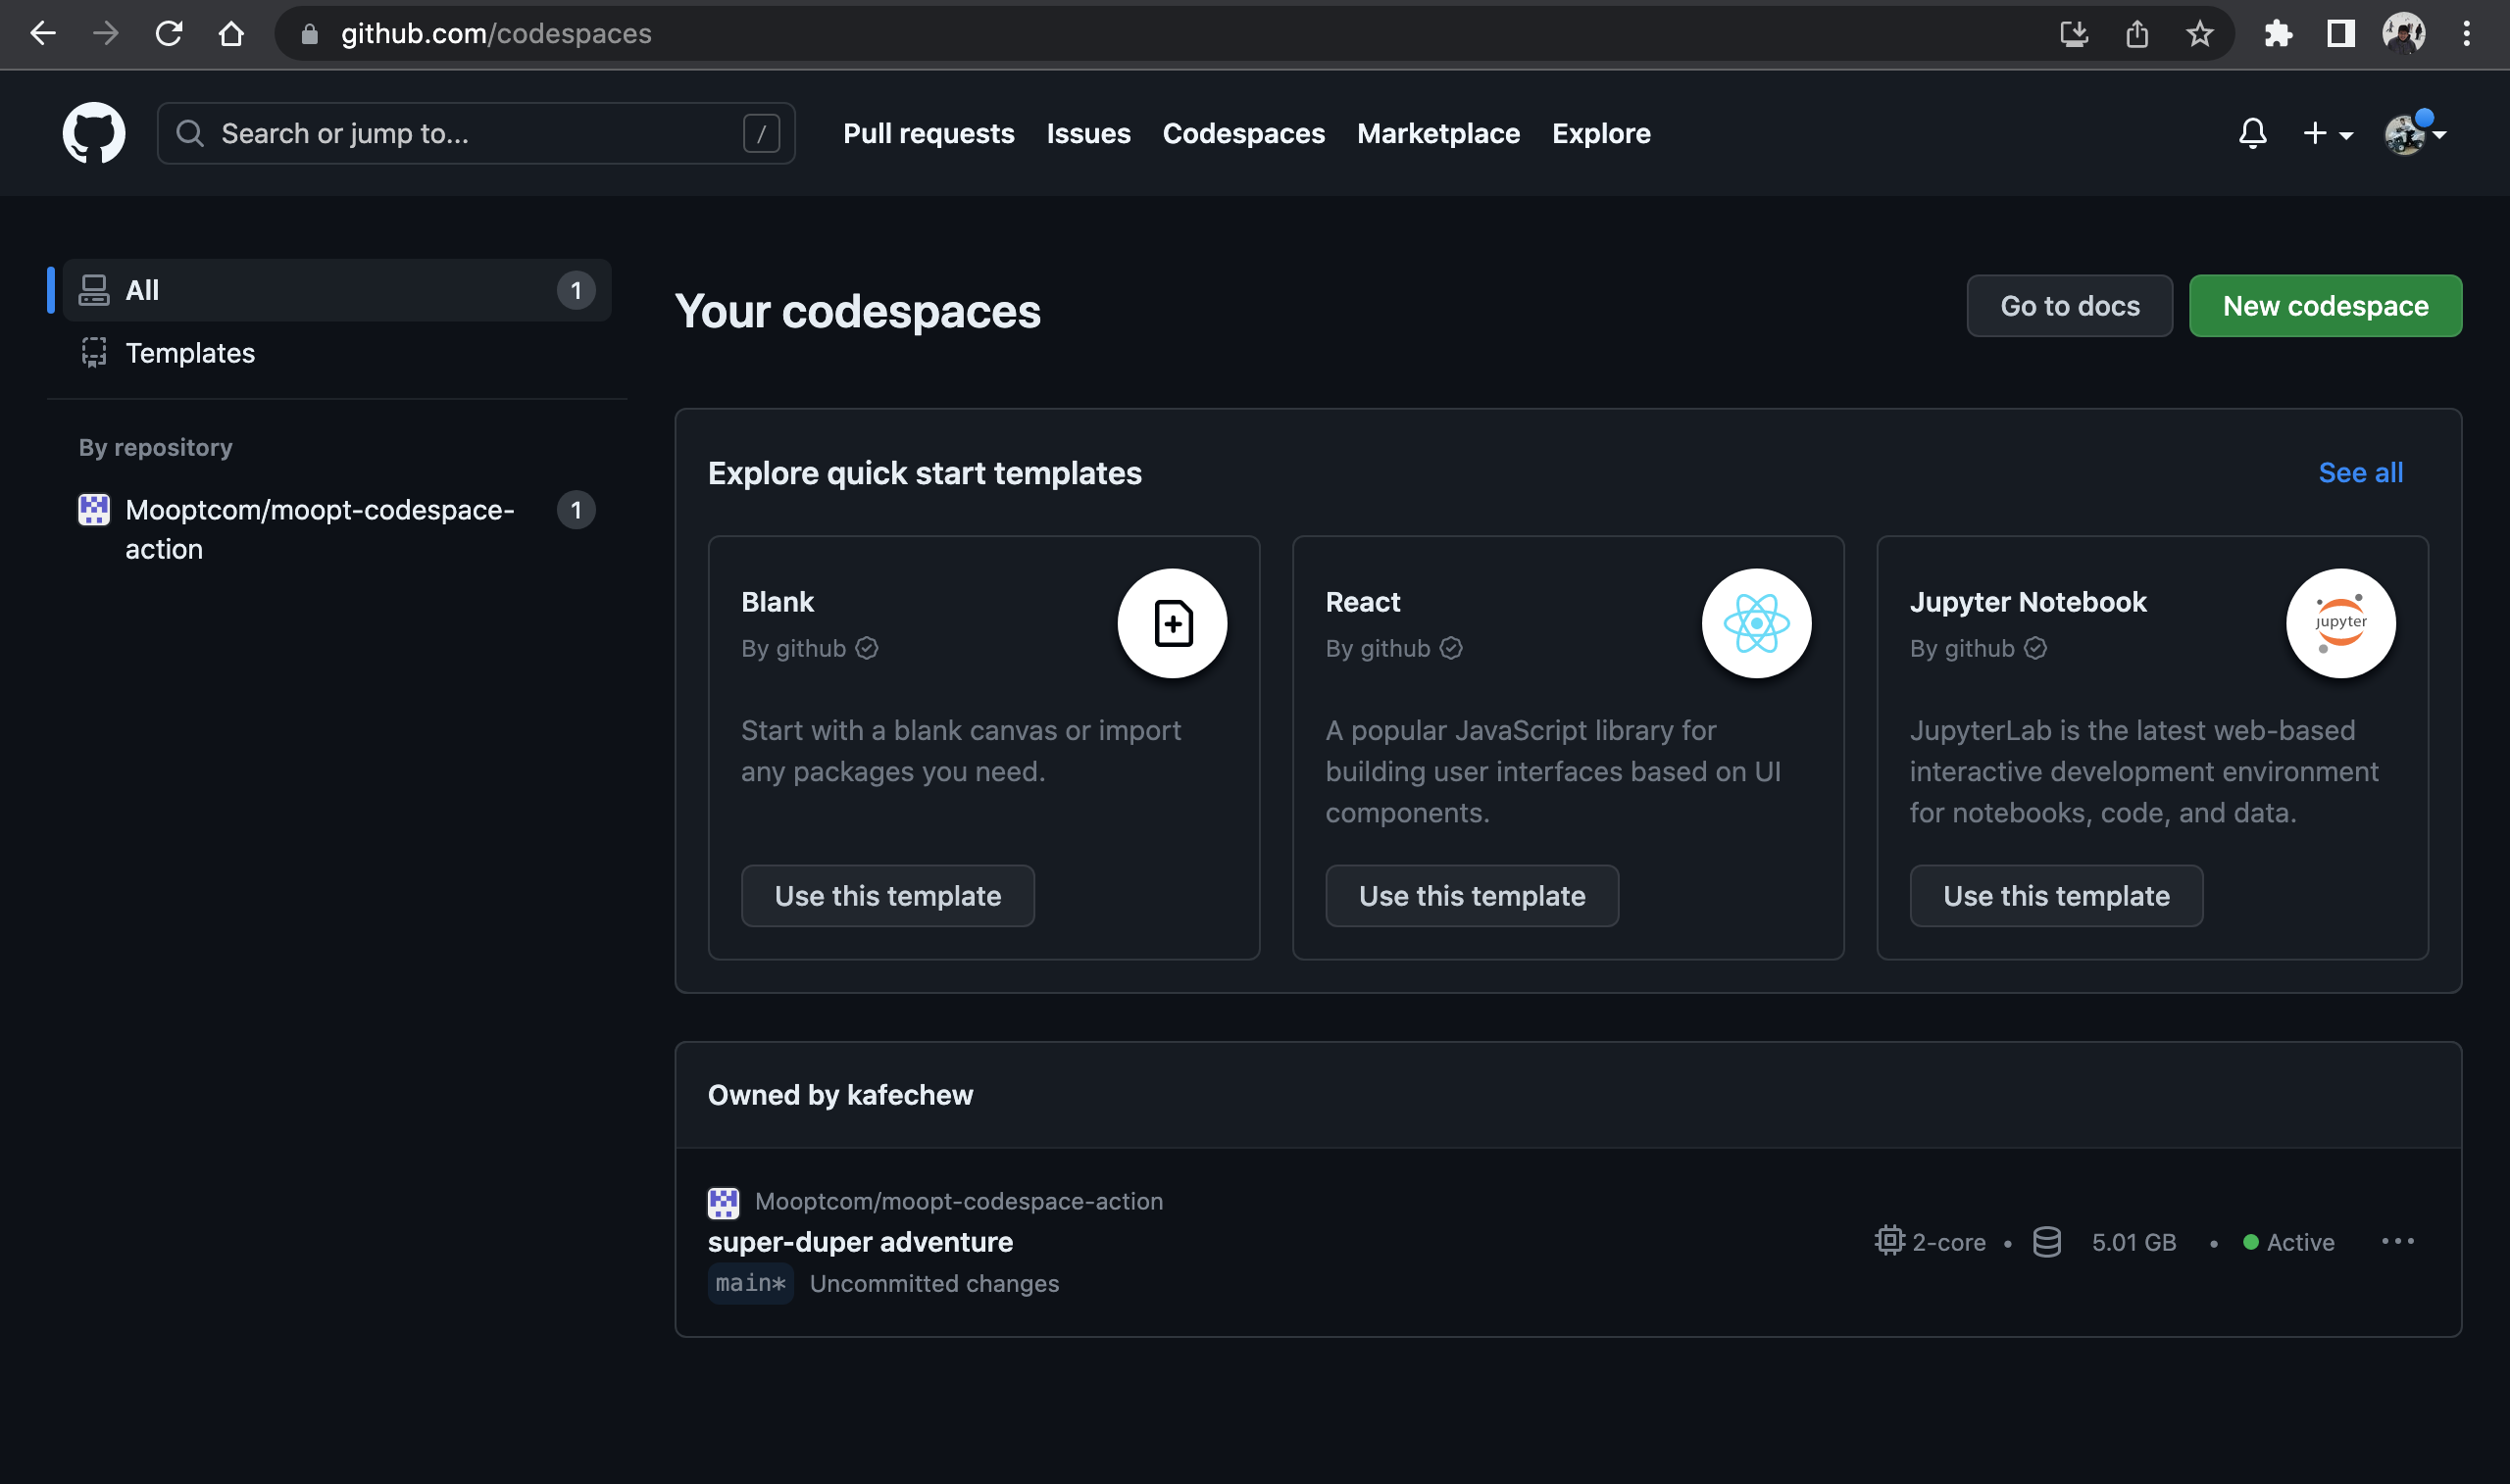This screenshot has width=2510, height=1484.
Task: Switch to the Templates section
Action: [190, 352]
